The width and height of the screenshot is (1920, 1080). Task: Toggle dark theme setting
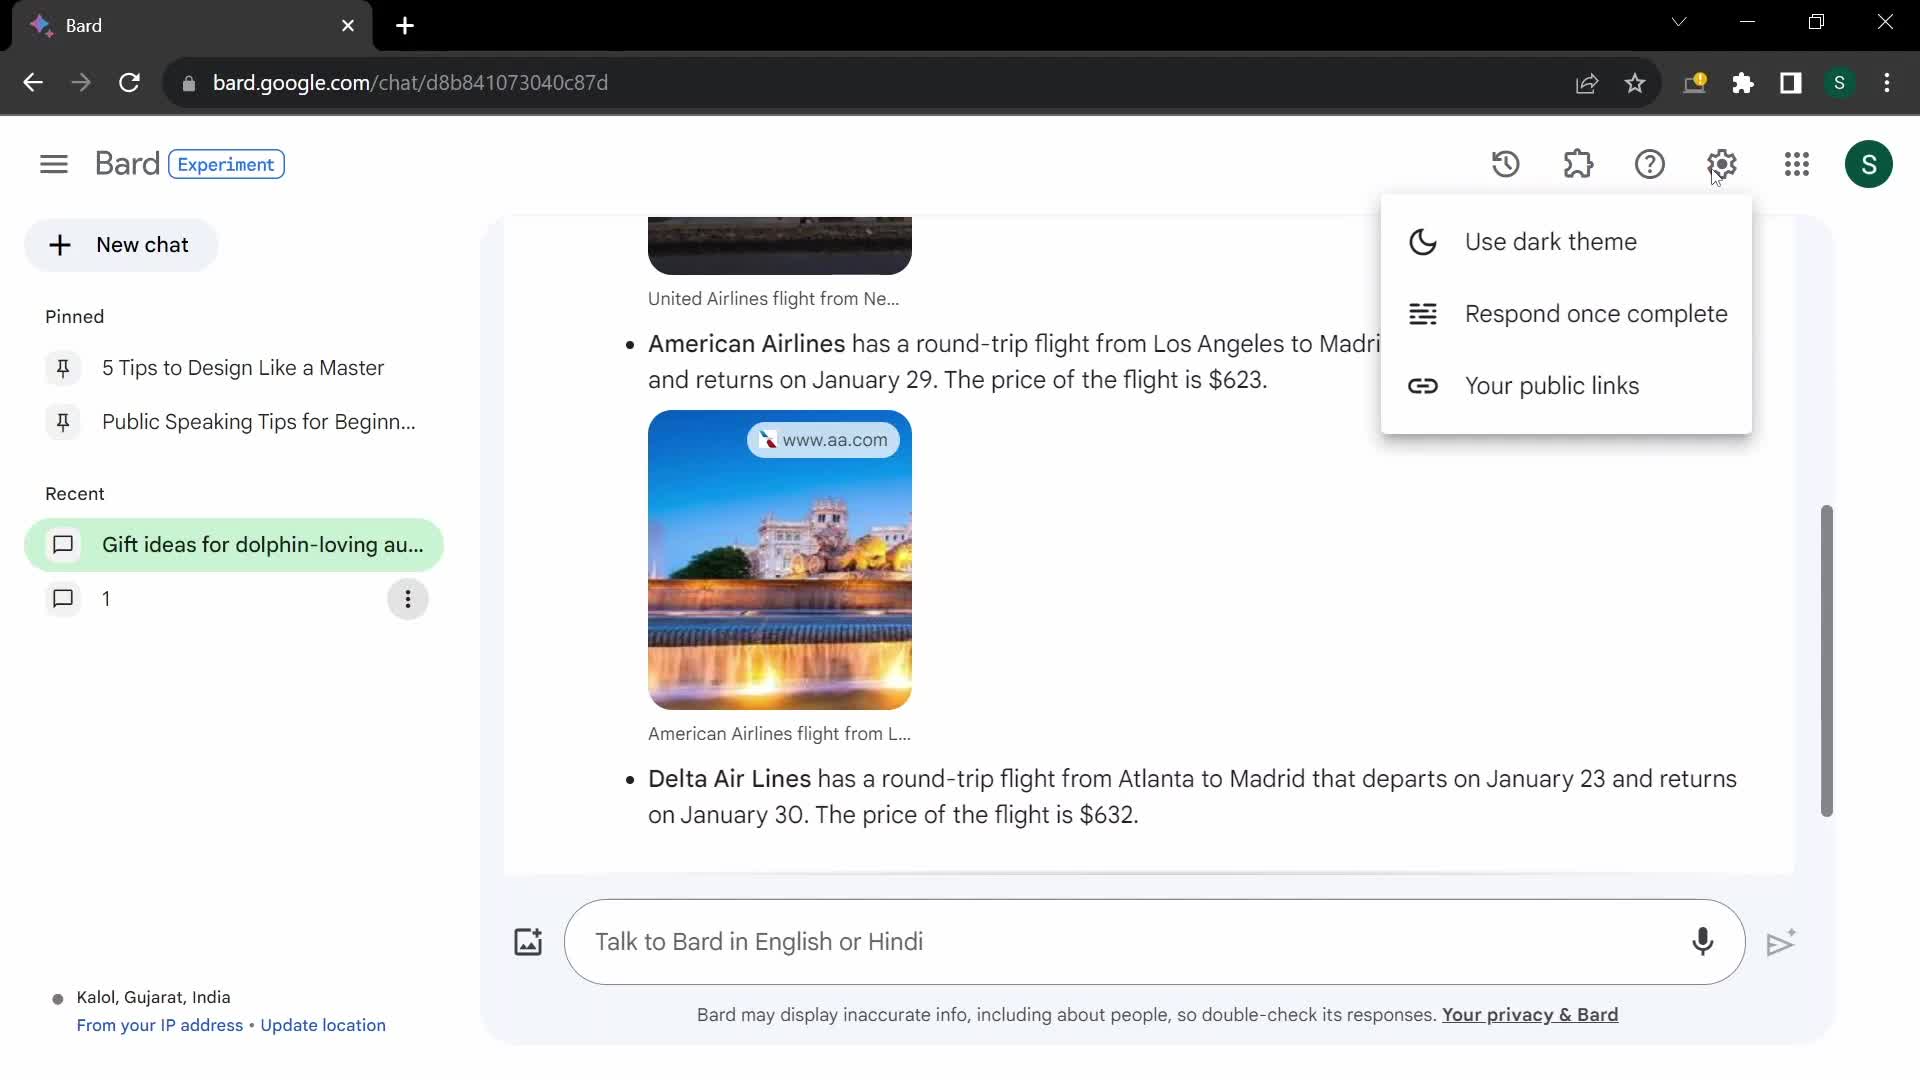(1551, 241)
